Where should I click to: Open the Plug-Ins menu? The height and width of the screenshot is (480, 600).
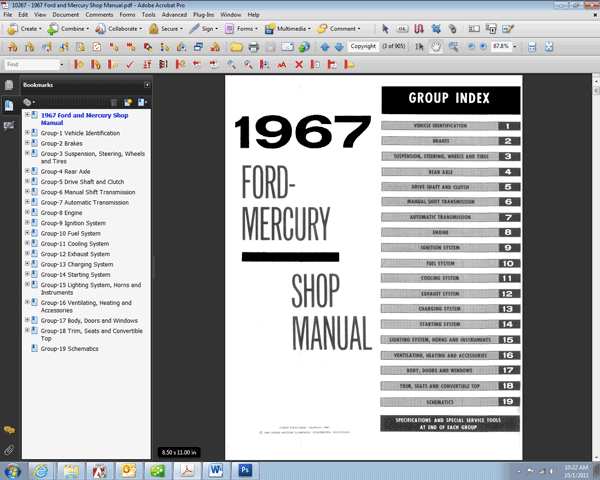click(203, 15)
